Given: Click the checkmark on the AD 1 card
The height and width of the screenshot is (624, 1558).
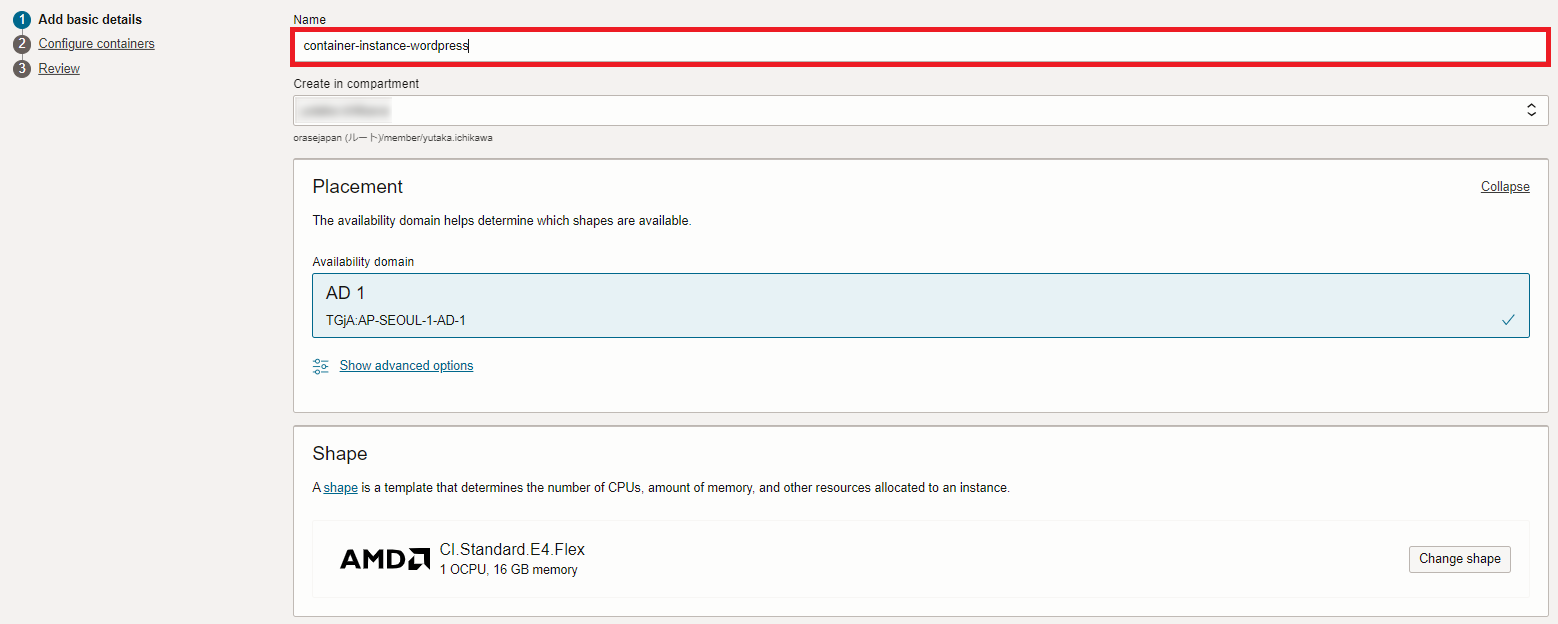Looking at the screenshot, I should 1508,320.
